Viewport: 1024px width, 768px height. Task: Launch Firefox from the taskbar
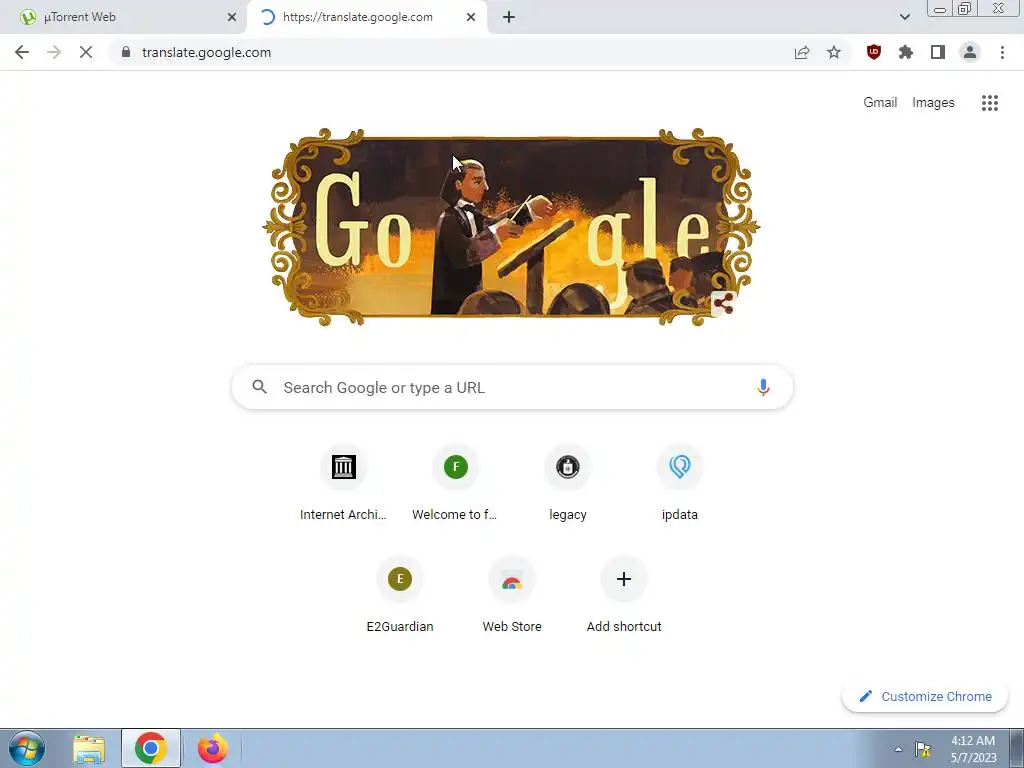(x=212, y=748)
